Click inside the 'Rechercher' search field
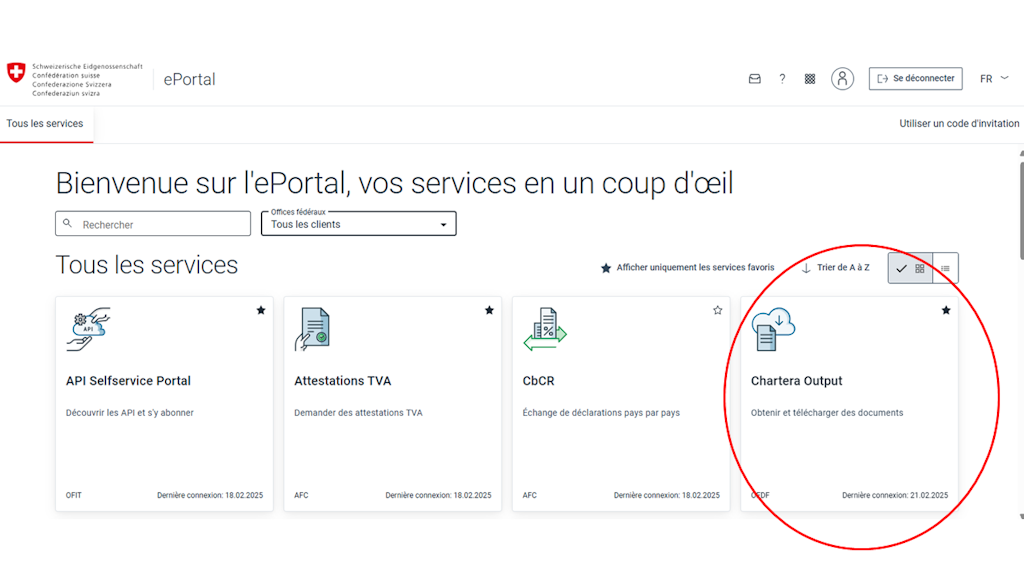The width and height of the screenshot is (1024, 576). (x=150, y=223)
